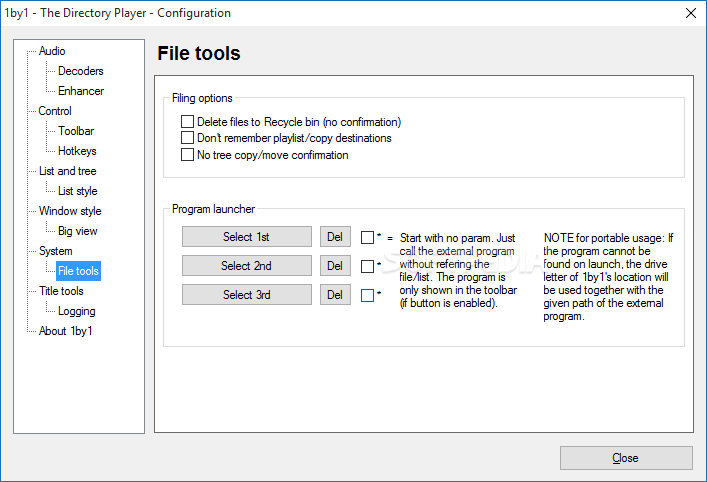Enable Delete files to Recycle bin checkbox

pyautogui.click(x=187, y=122)
